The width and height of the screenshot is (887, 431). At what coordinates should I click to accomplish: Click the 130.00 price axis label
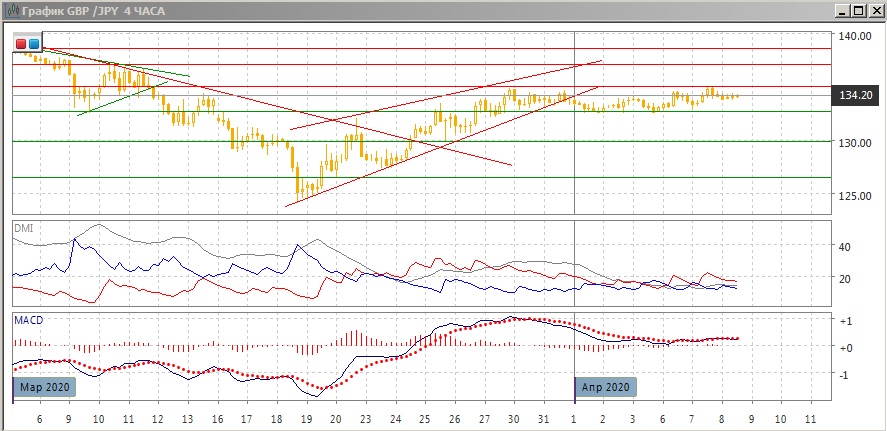[853, 143]
